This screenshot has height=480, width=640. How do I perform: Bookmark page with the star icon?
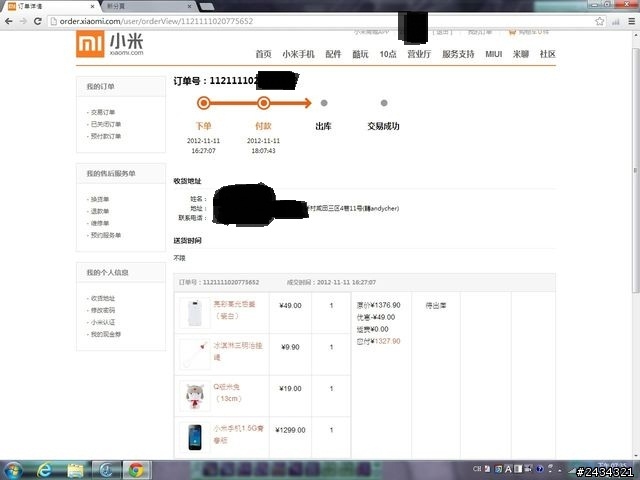click(x=599, y=21)
